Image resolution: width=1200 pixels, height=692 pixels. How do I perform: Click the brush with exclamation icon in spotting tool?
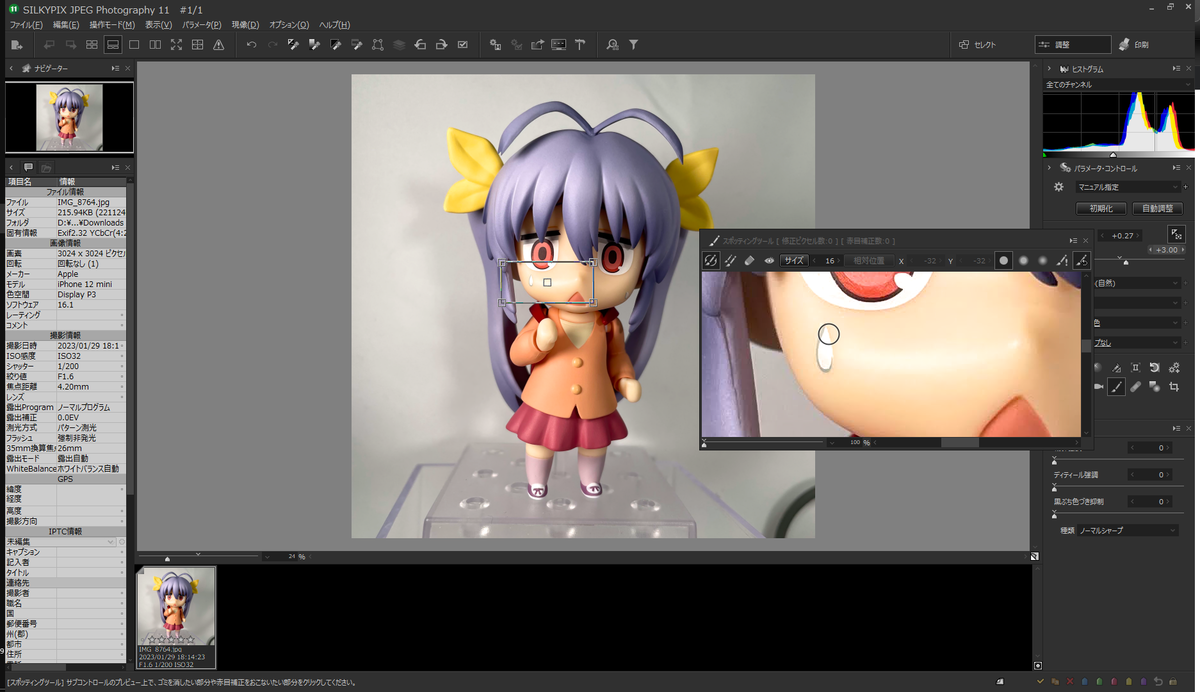(x=1062, y=260)
